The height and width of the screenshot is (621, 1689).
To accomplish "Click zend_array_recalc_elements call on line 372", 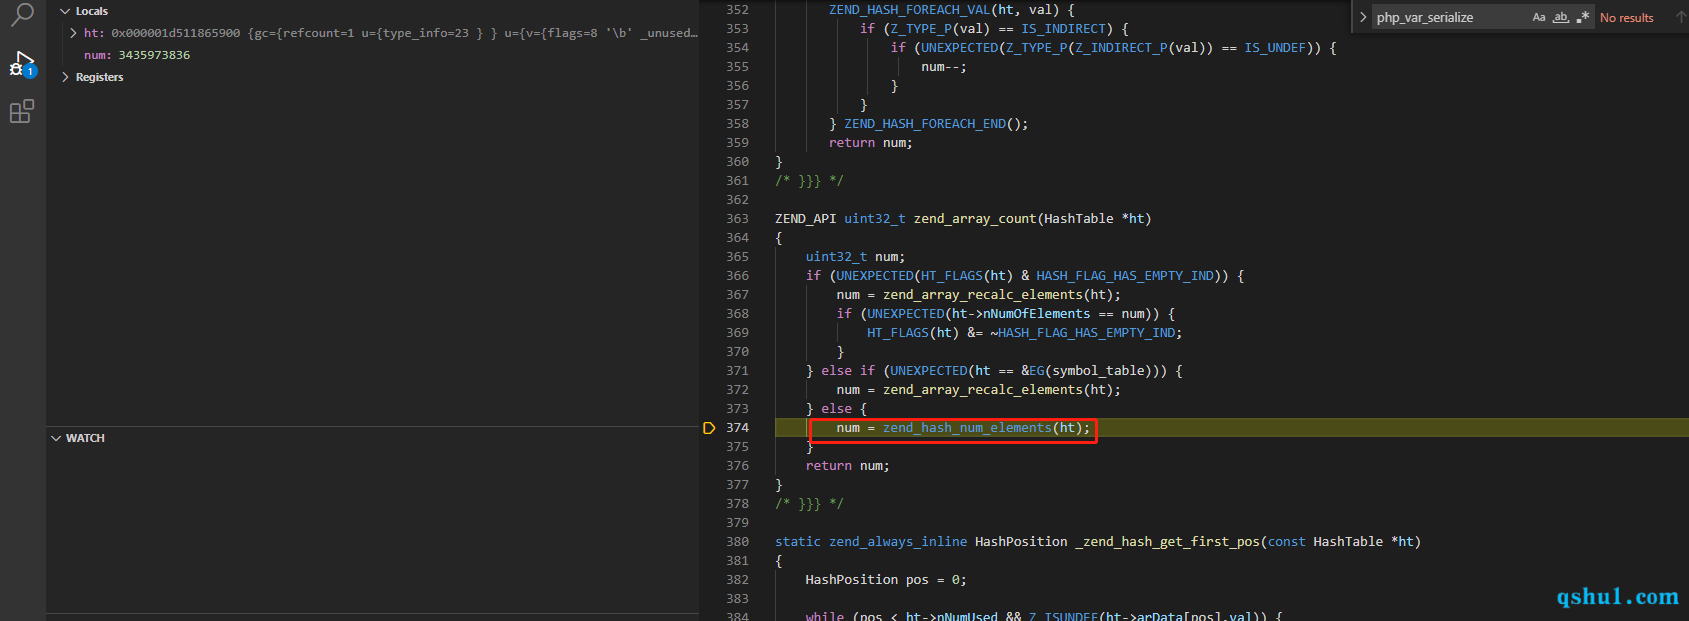I will (983, 390).
